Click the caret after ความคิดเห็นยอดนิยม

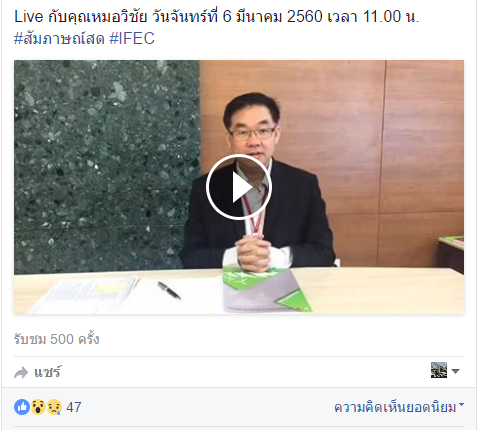[x=461, y=404]
